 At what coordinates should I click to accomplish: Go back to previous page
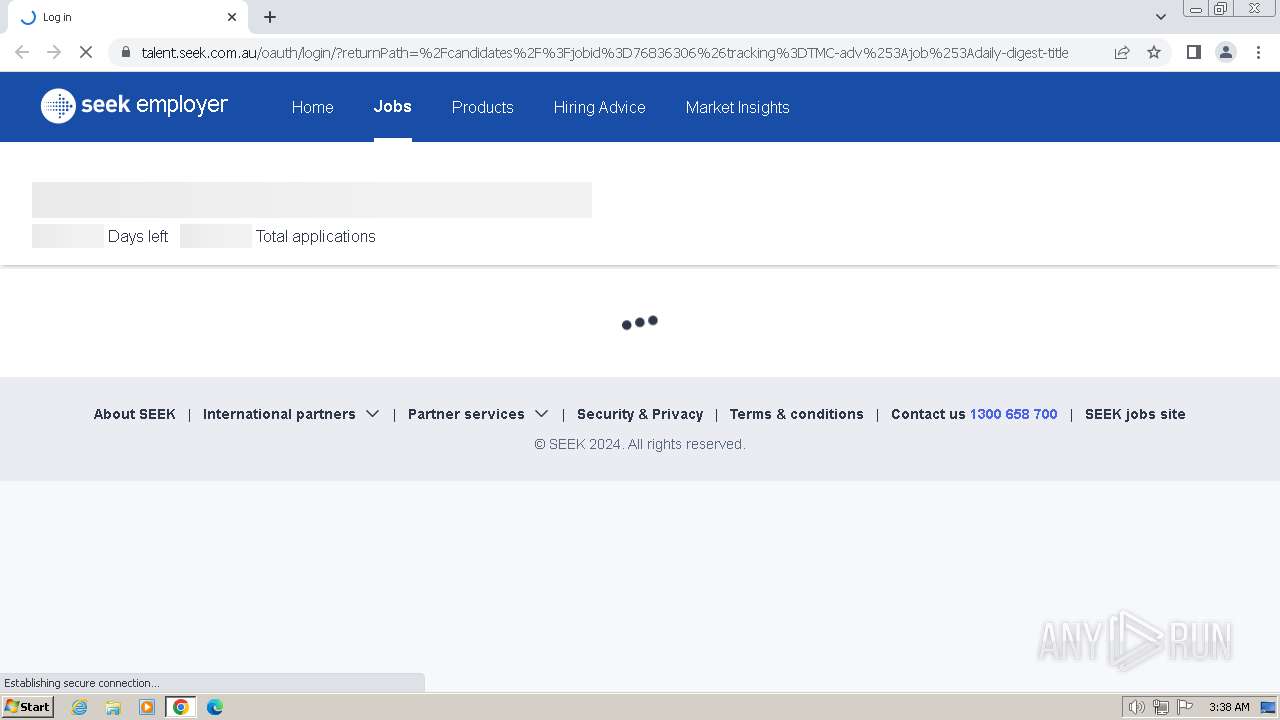coord(22,52)
